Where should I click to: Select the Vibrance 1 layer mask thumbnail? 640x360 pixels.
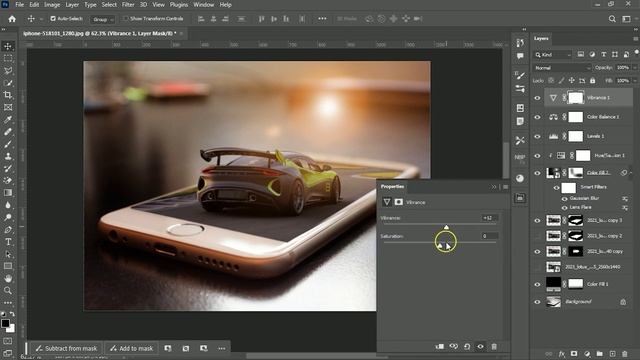(576, 98)
